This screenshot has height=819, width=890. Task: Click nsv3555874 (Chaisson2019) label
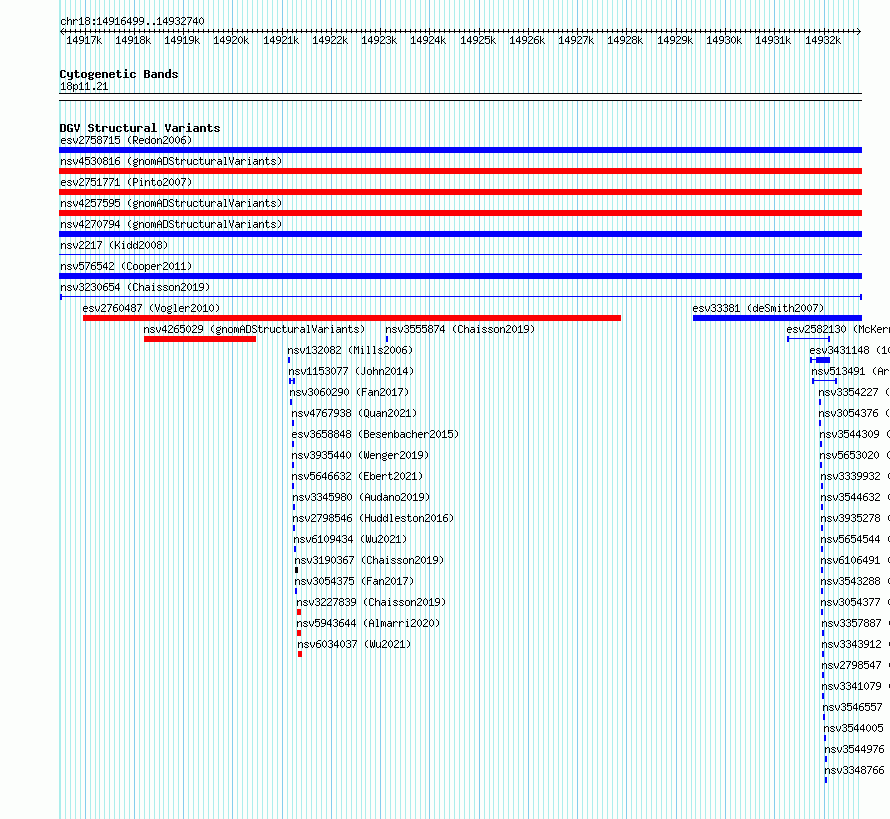tap(460, 329)
